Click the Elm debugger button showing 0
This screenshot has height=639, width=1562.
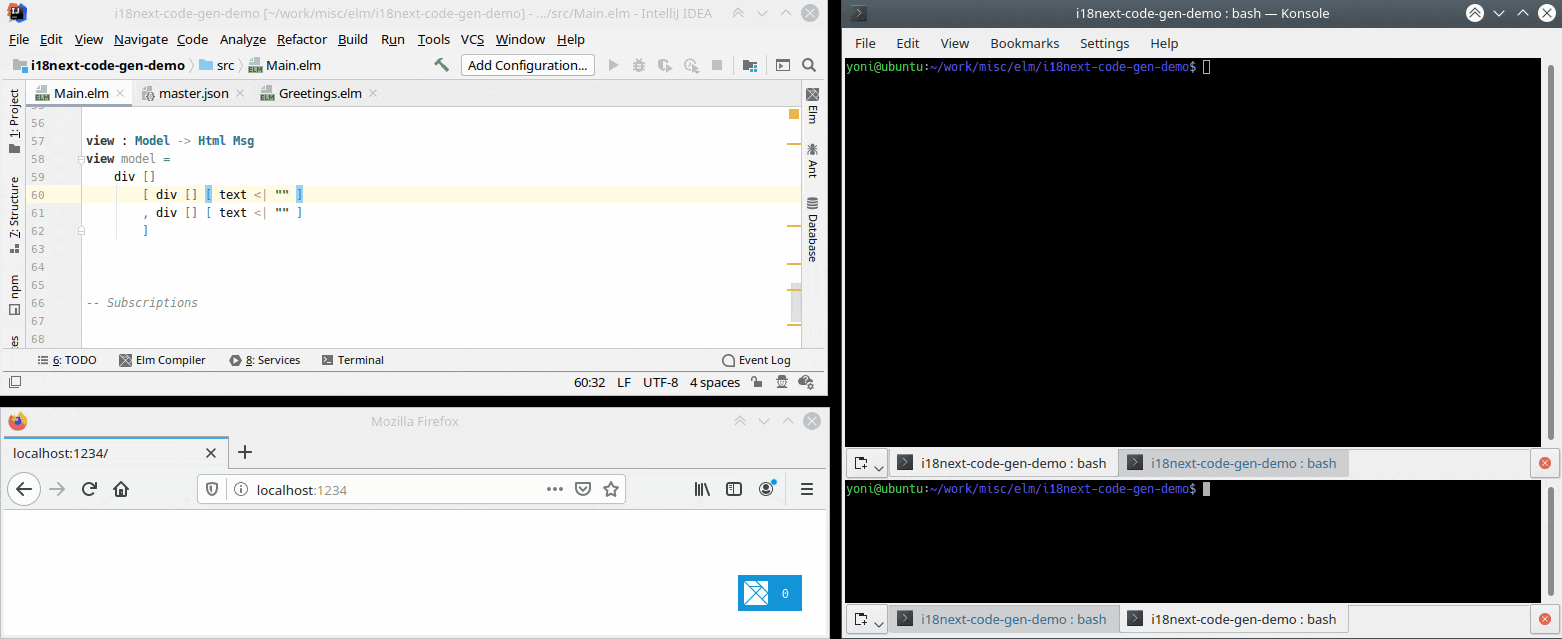point(770,593)
